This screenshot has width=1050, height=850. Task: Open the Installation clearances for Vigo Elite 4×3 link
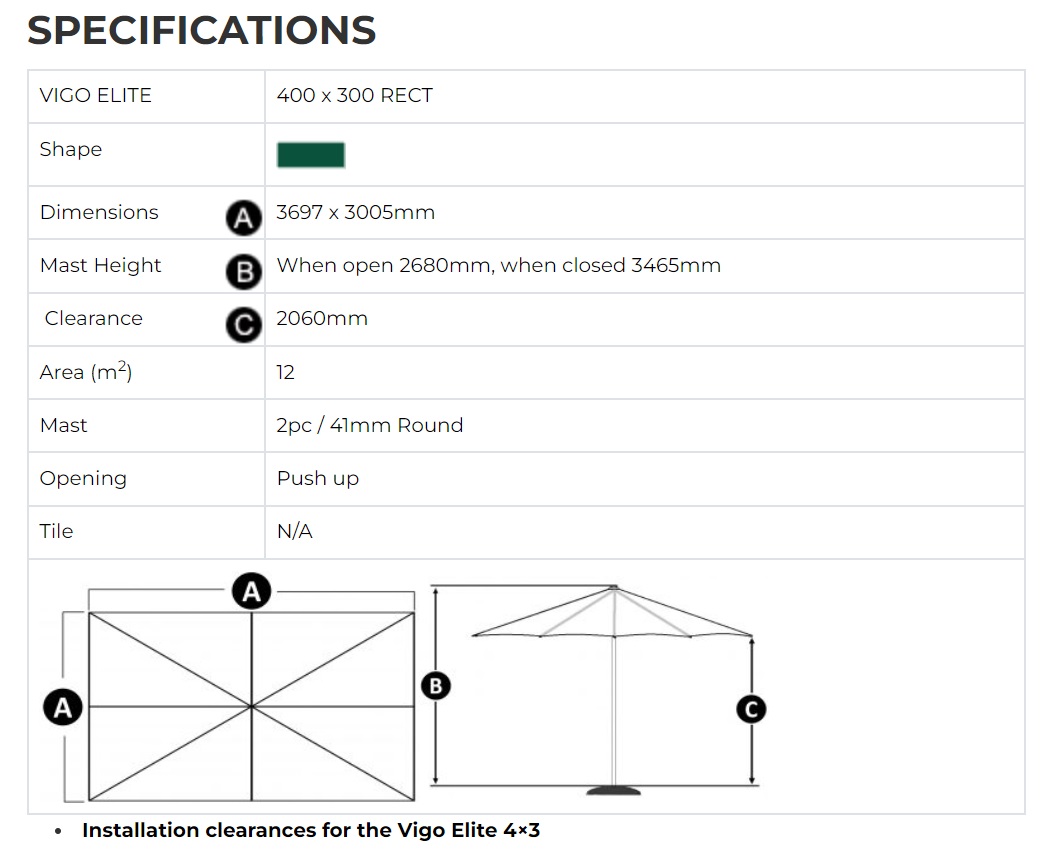[311, 830]
